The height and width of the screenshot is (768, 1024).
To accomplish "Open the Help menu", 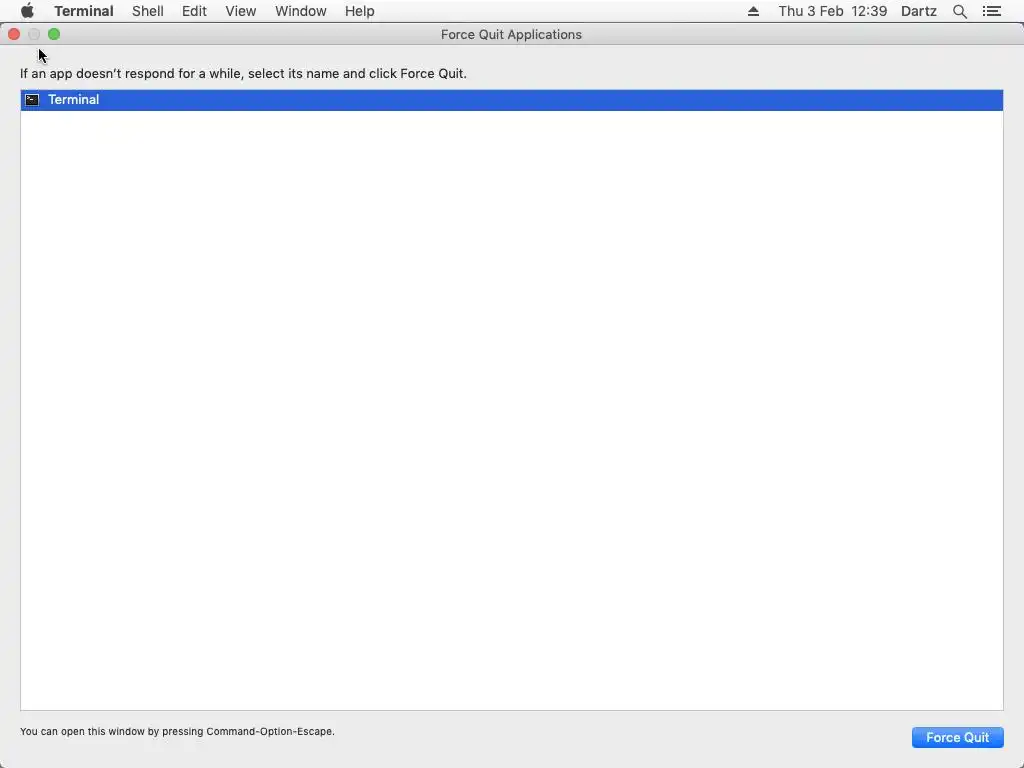I will click(359, 11).
